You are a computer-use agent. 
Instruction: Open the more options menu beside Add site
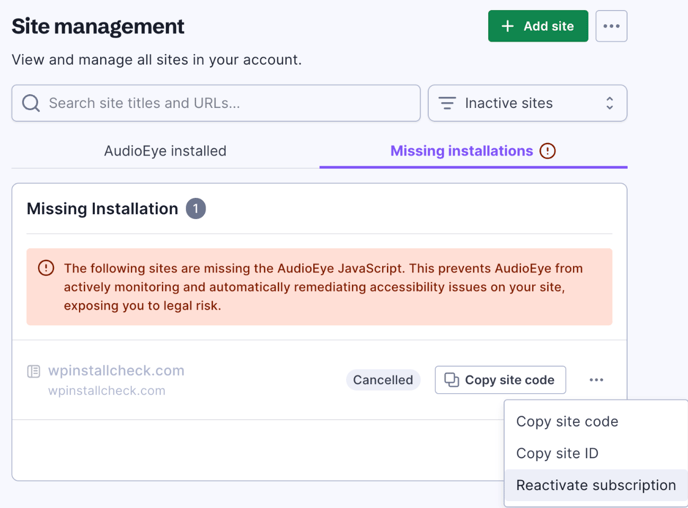(611, 26)
